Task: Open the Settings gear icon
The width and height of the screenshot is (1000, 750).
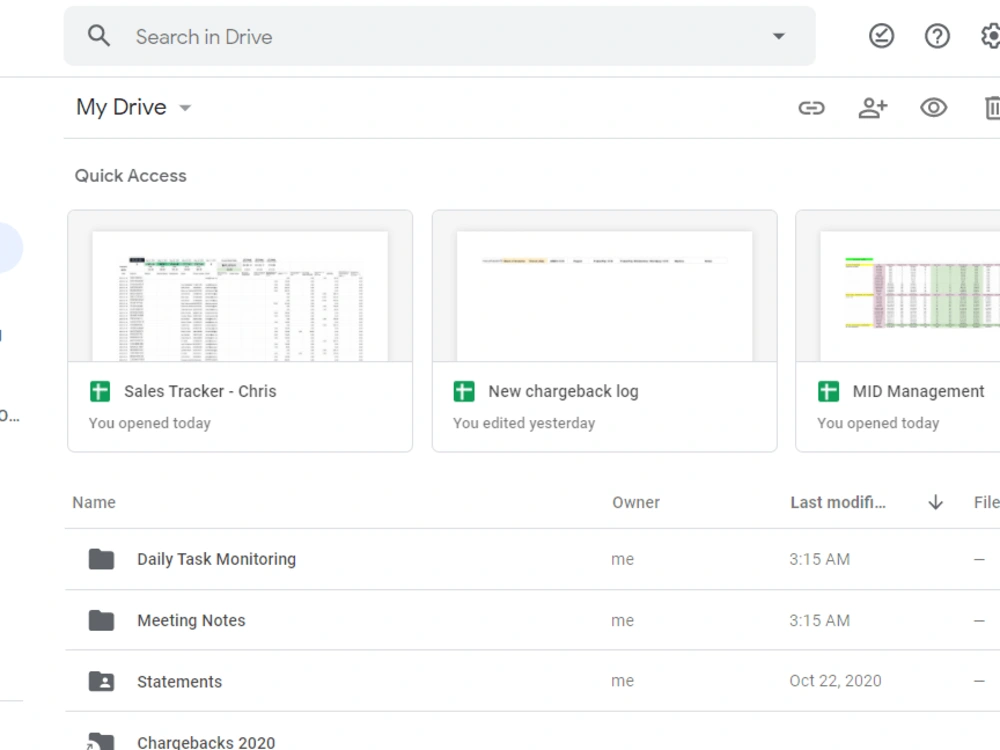Action: coord(990,36)
